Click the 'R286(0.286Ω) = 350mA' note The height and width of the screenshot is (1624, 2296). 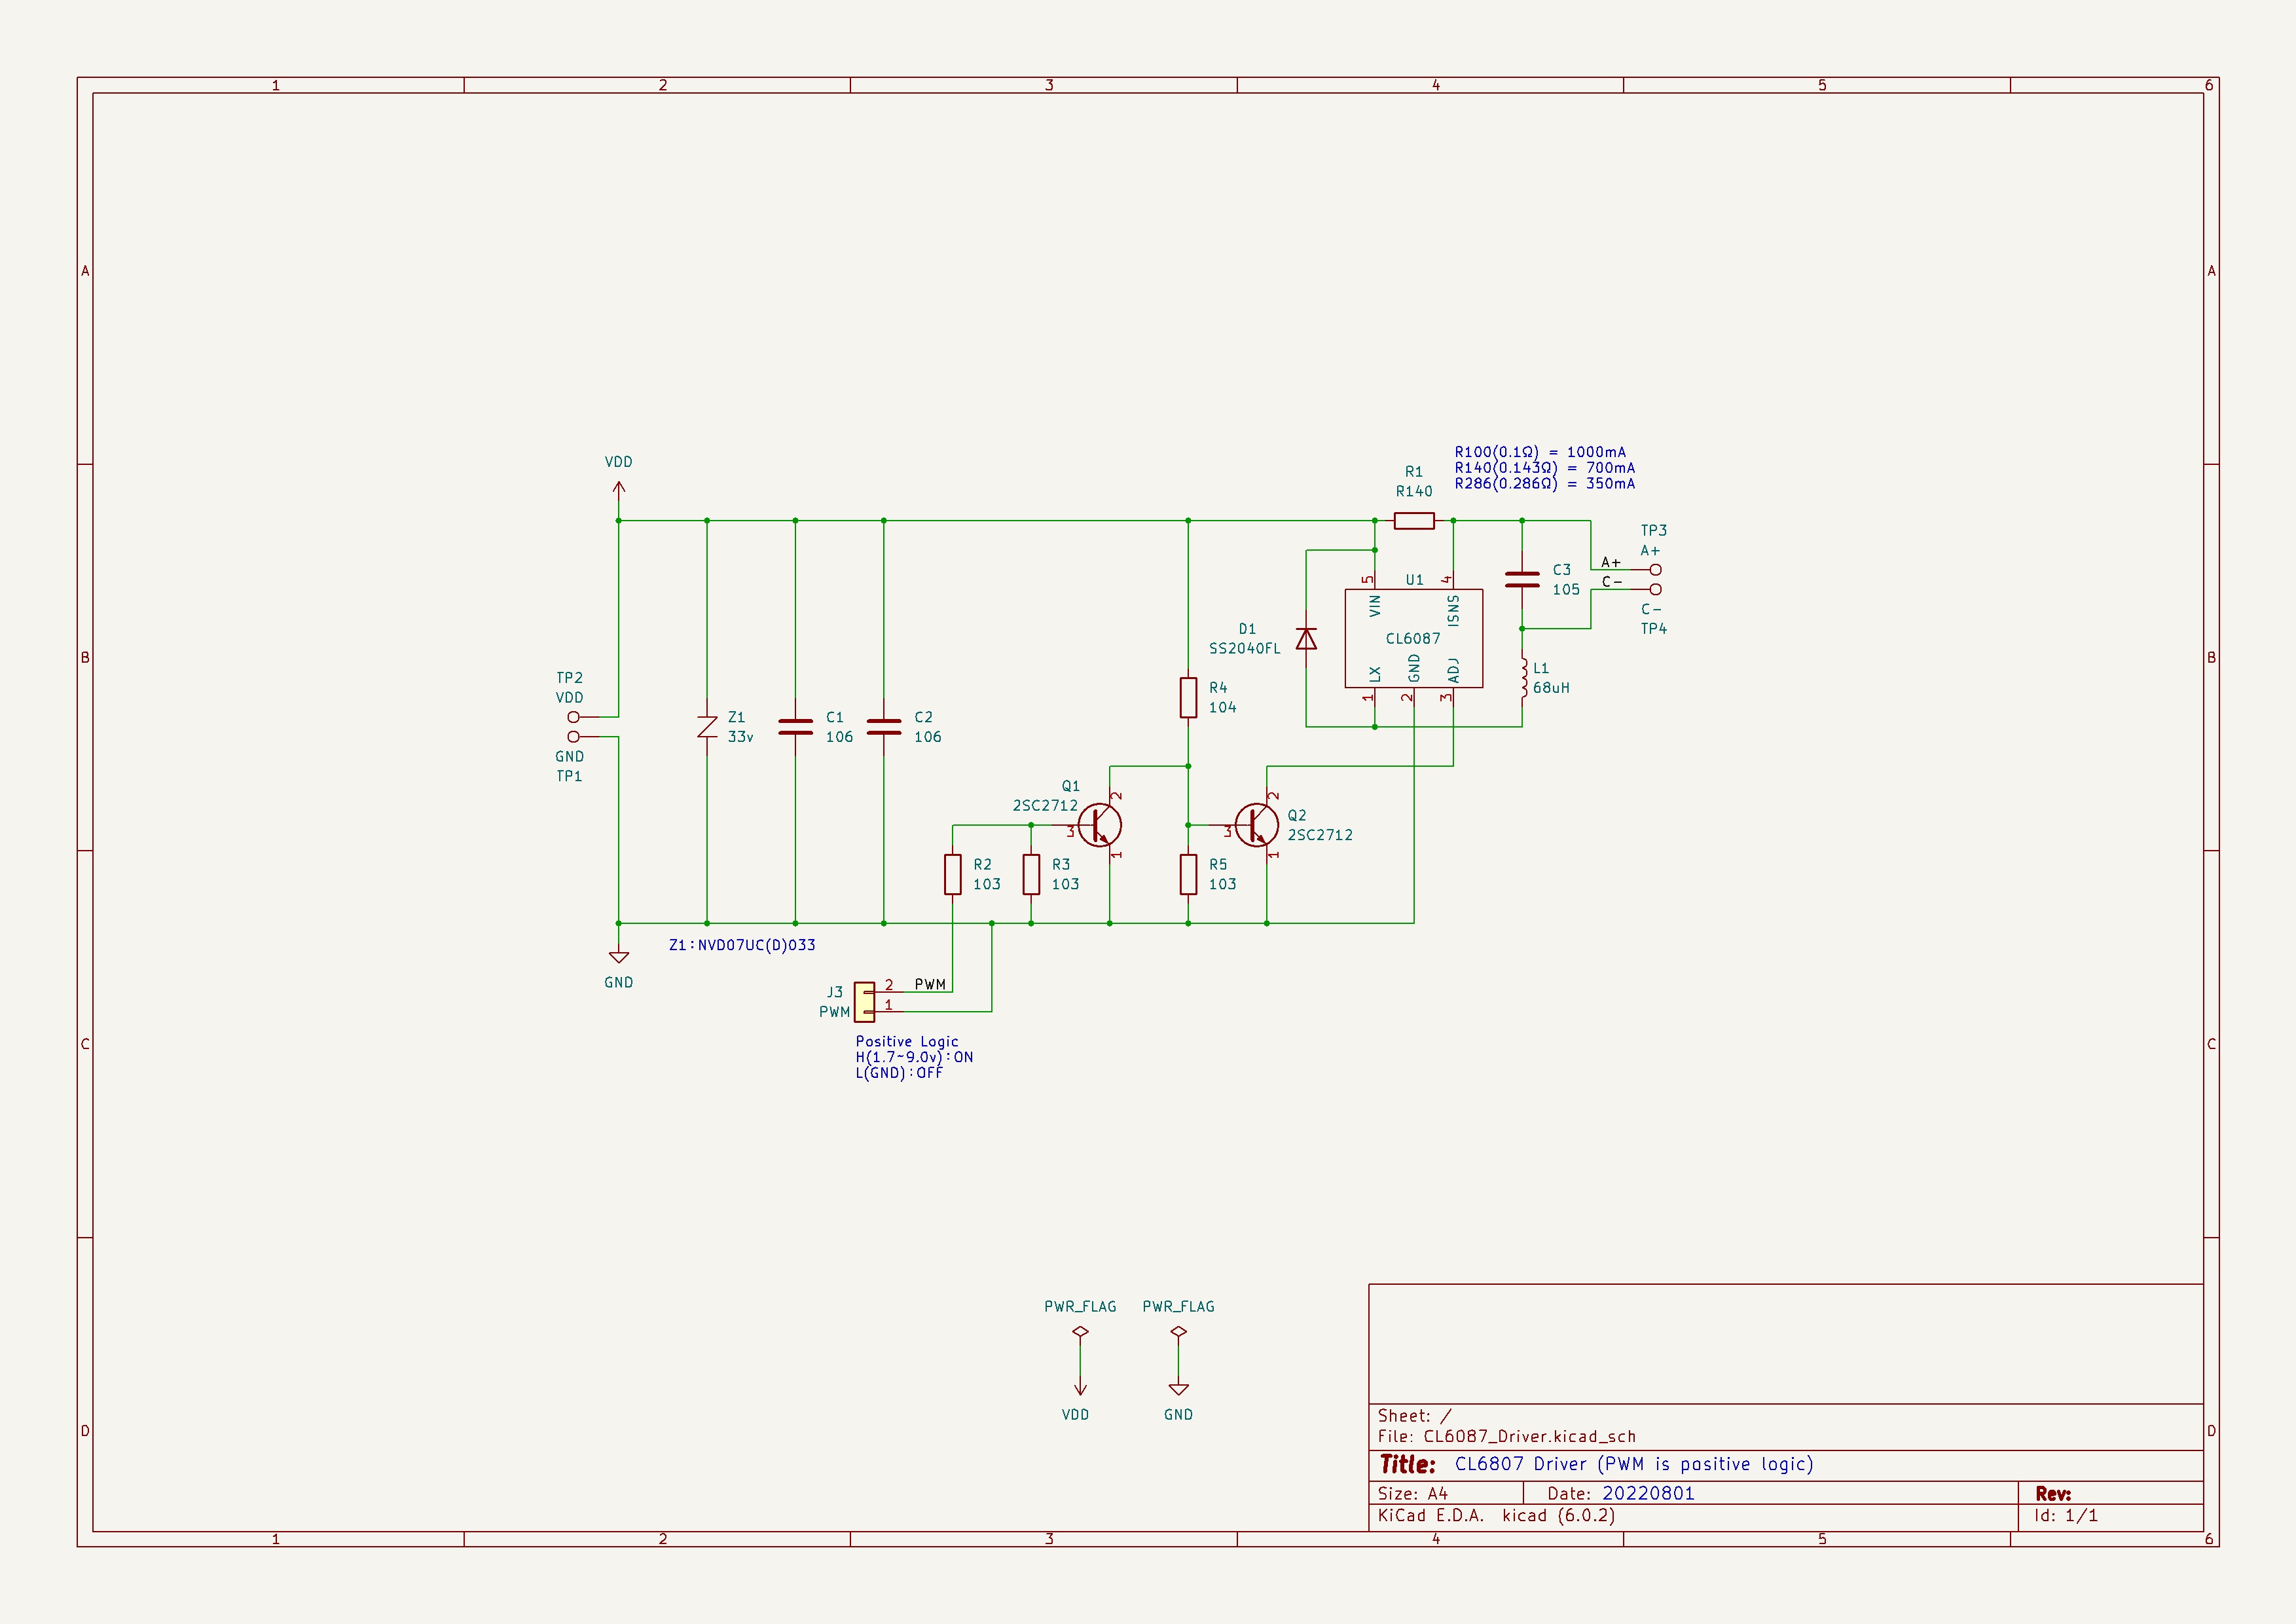tap(1545, 484)
